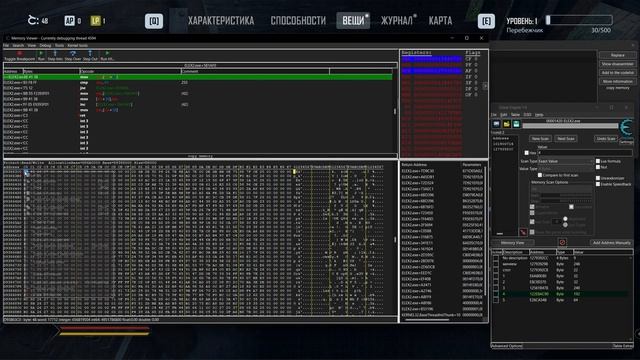Image resolution: width=640 pixels, height=360 pixels.
Task: Open Help menu in Cheat Engine
Action: [x=539, y=115]
